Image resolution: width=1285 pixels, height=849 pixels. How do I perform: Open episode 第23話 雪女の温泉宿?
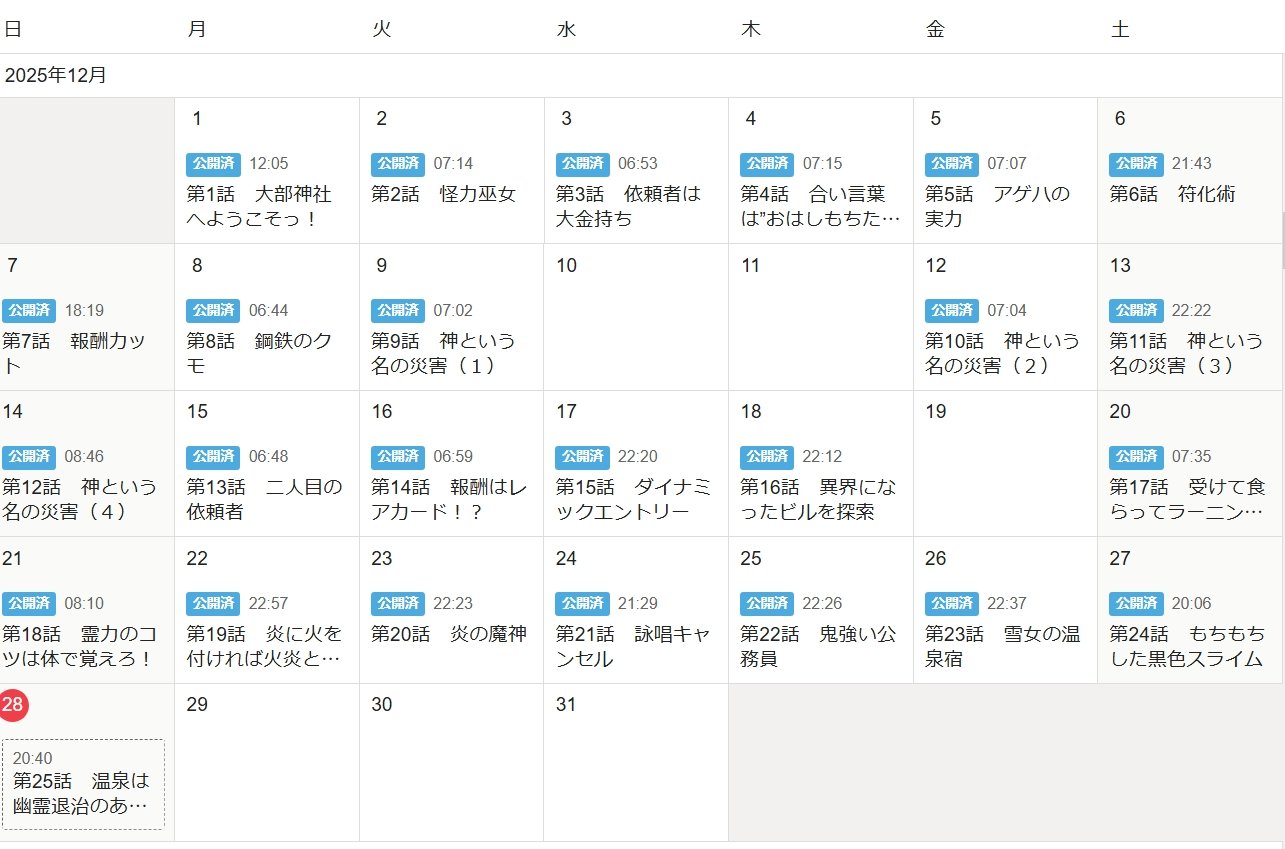[x=1002, y=646]
